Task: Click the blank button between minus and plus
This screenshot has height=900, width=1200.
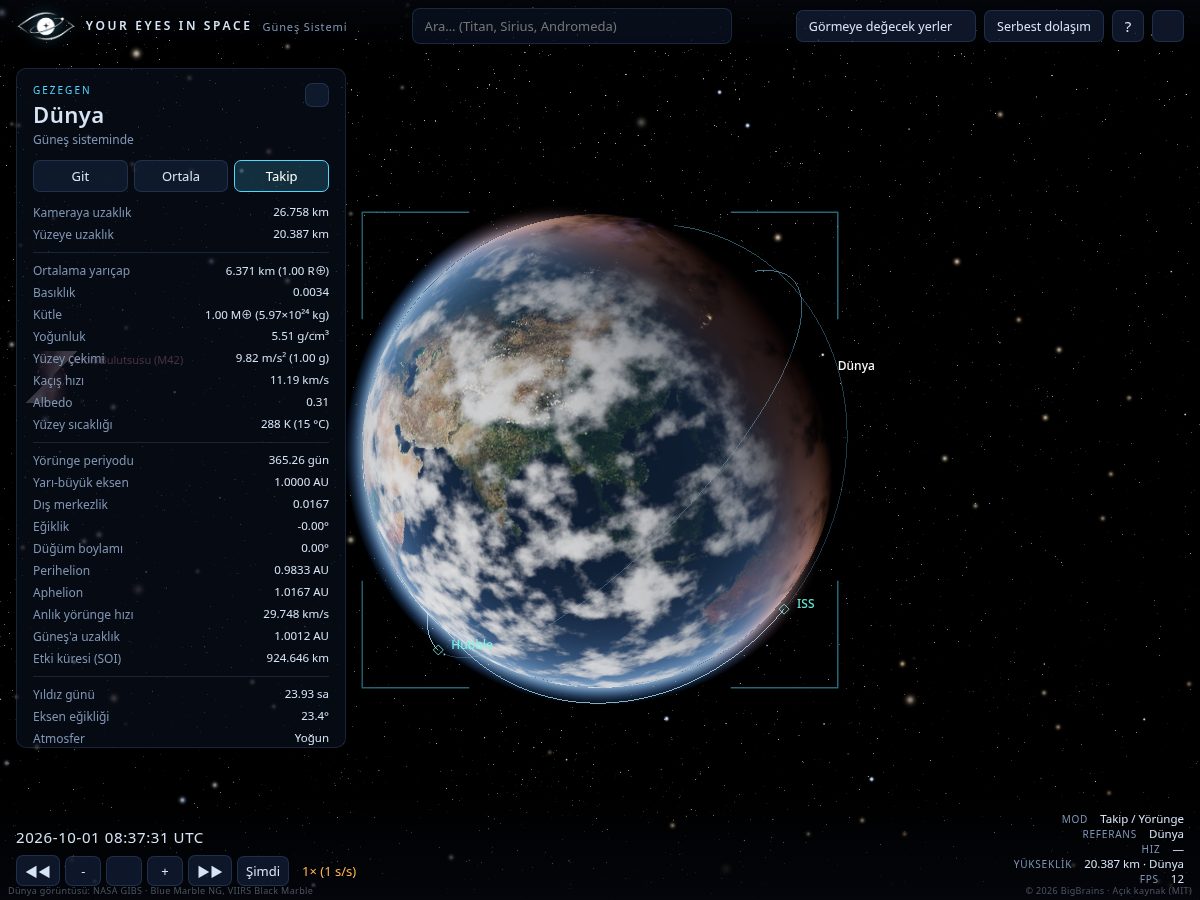Action: point(124,871)
